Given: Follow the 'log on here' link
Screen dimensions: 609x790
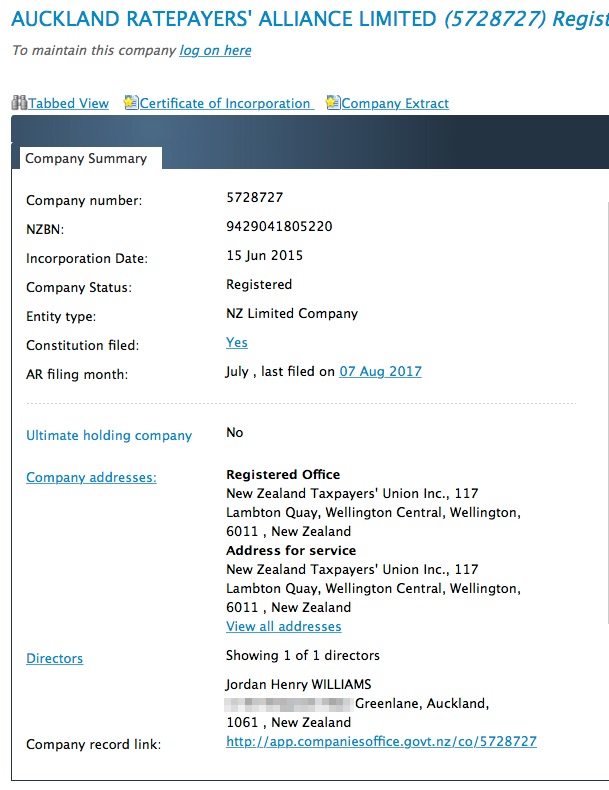Looking at the screenshot, I should (215, 50).
